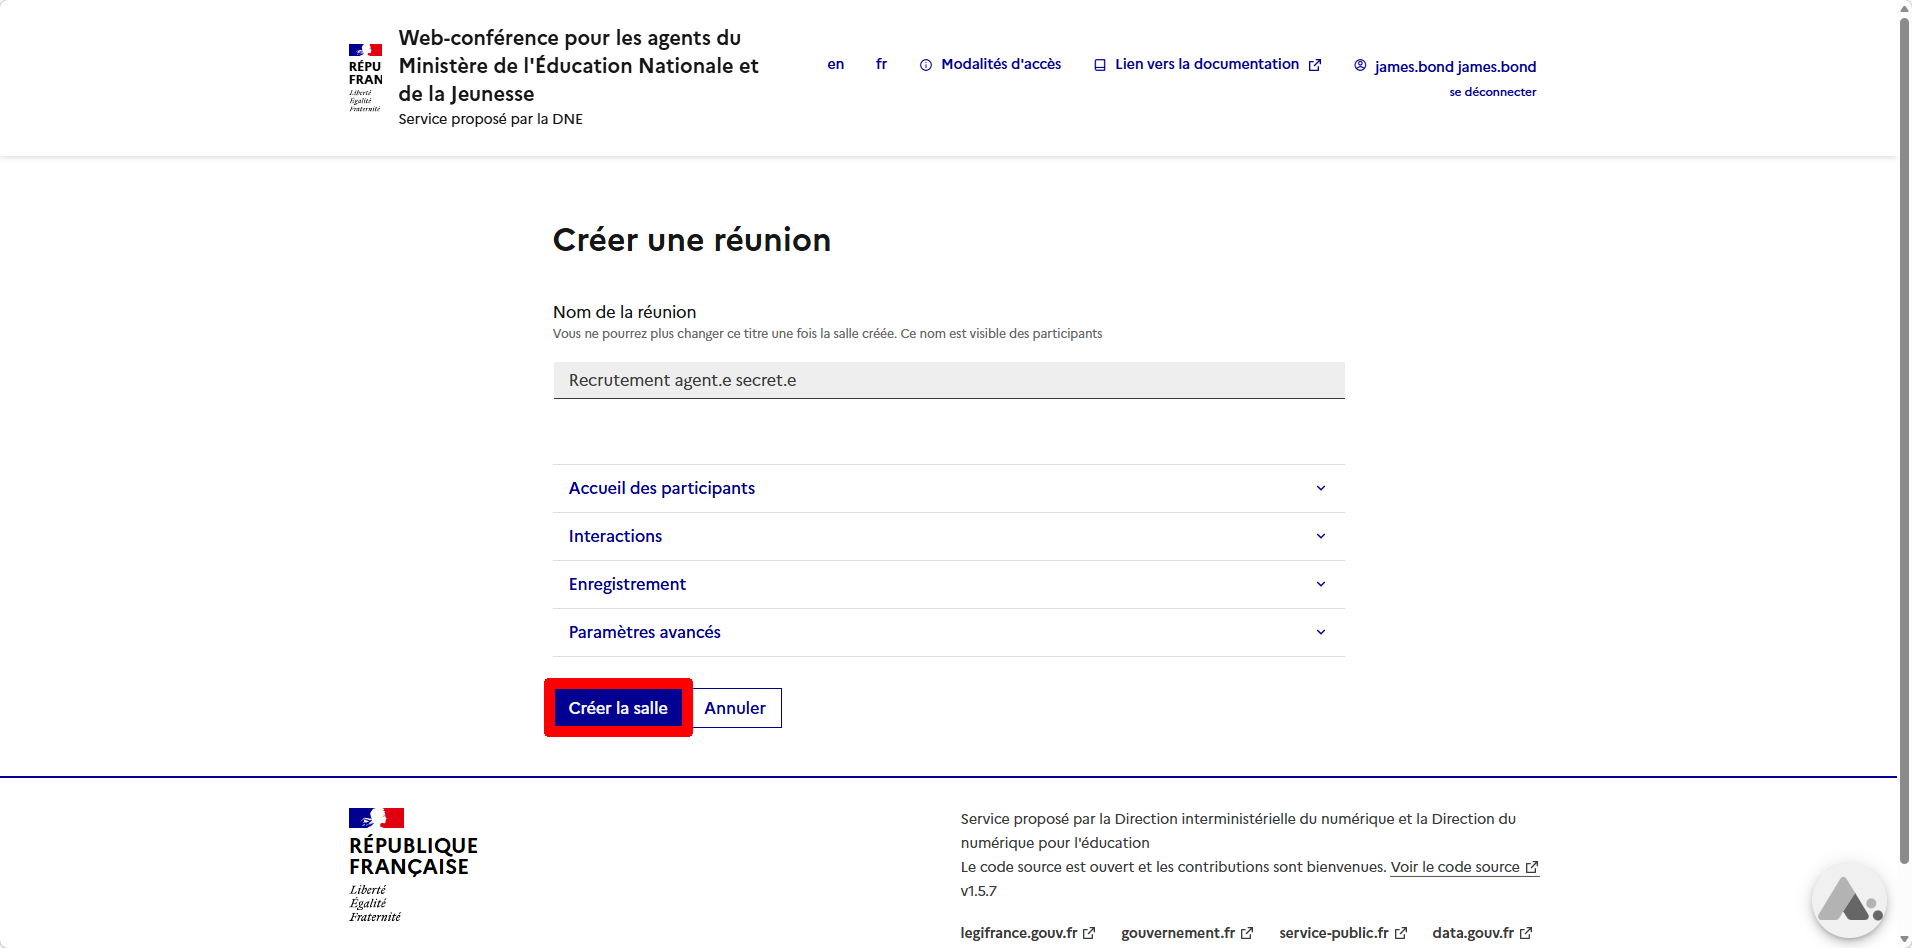1912x948 pixels.
Task: Click the Créer la salle button
Action: tap(618, 708)
